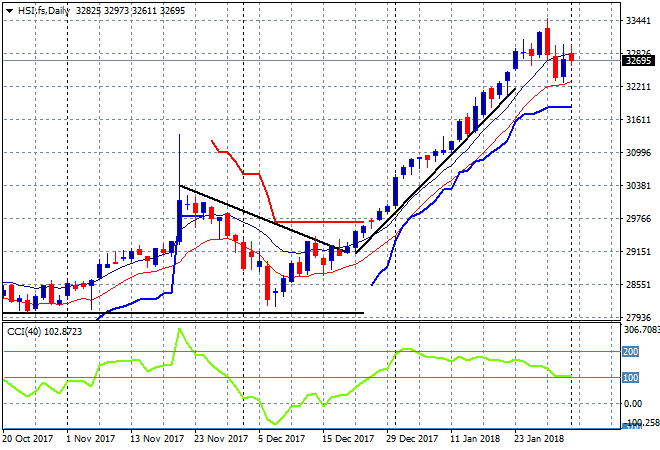Click the 0.00 level on CCI axis
Screen dimensions: 660x450
pyautogui.click(x=634, y=403)
